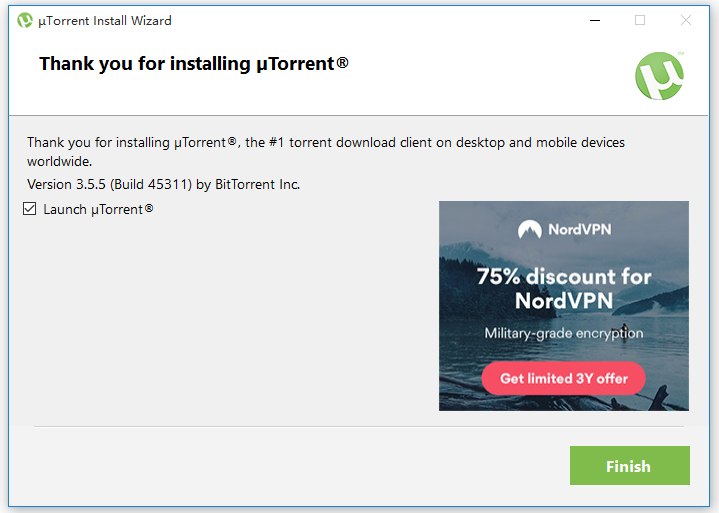Click the "Military-grade encryption" ad text
This screenshot has height=513, width=719.
point(563,333)
